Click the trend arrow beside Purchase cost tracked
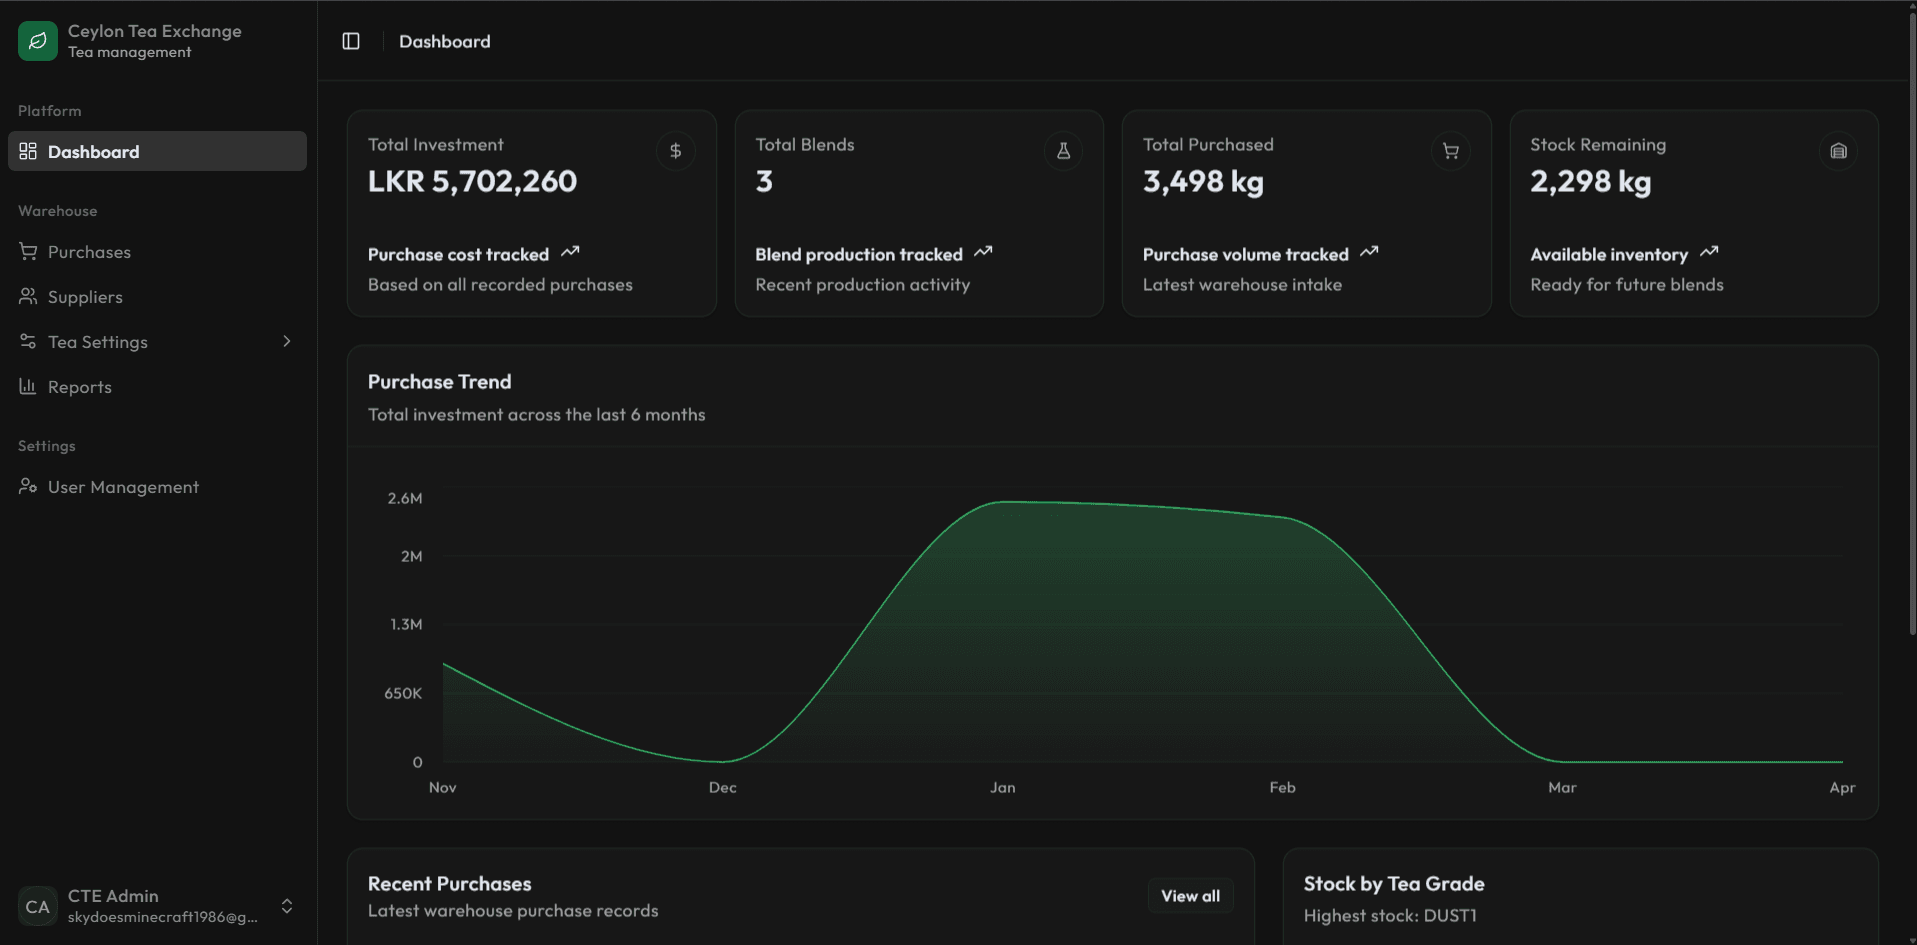 click(x=570, y=252)
